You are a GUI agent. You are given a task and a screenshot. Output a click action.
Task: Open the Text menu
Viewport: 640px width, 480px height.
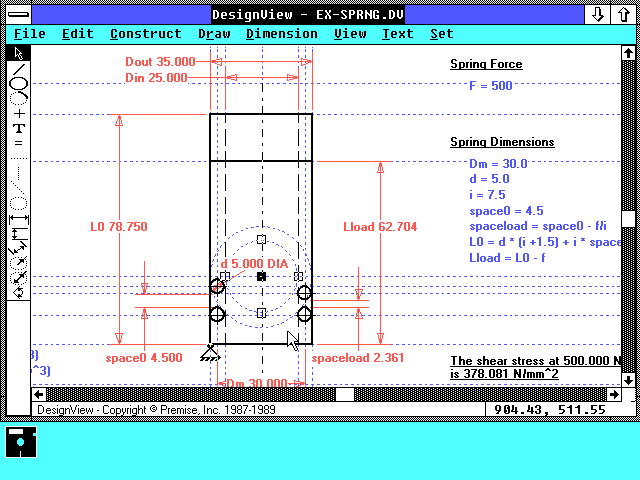(398, 34)
